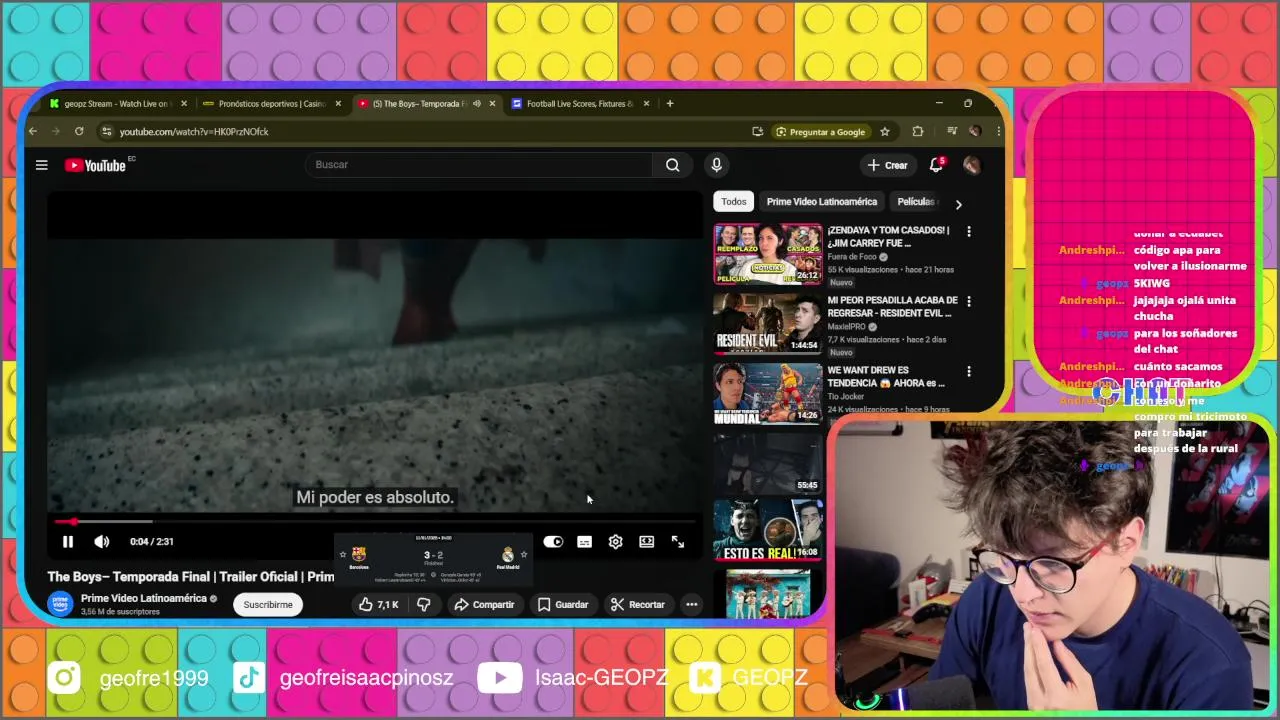This screenshot has width=1280, height=720.
Task: Open the Prime Video channel avatar
Action: click(x=61, y=604)
